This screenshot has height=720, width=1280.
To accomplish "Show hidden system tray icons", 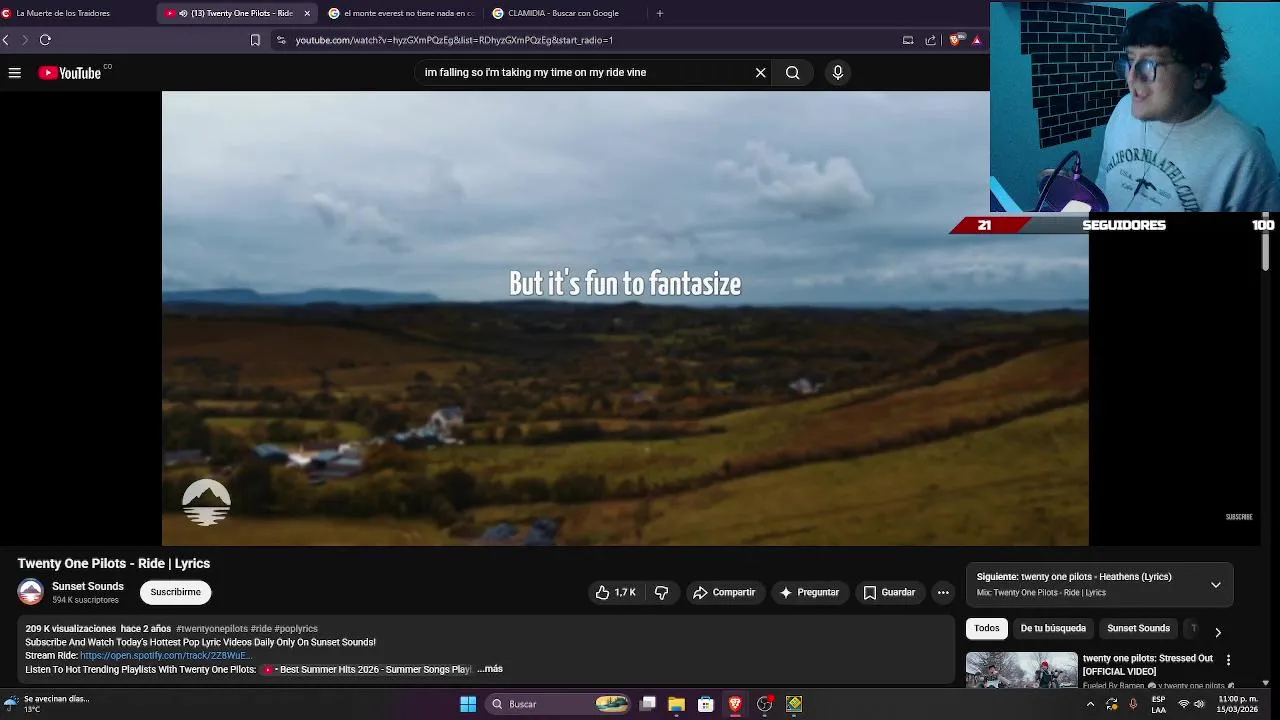I will point(1090,704).
